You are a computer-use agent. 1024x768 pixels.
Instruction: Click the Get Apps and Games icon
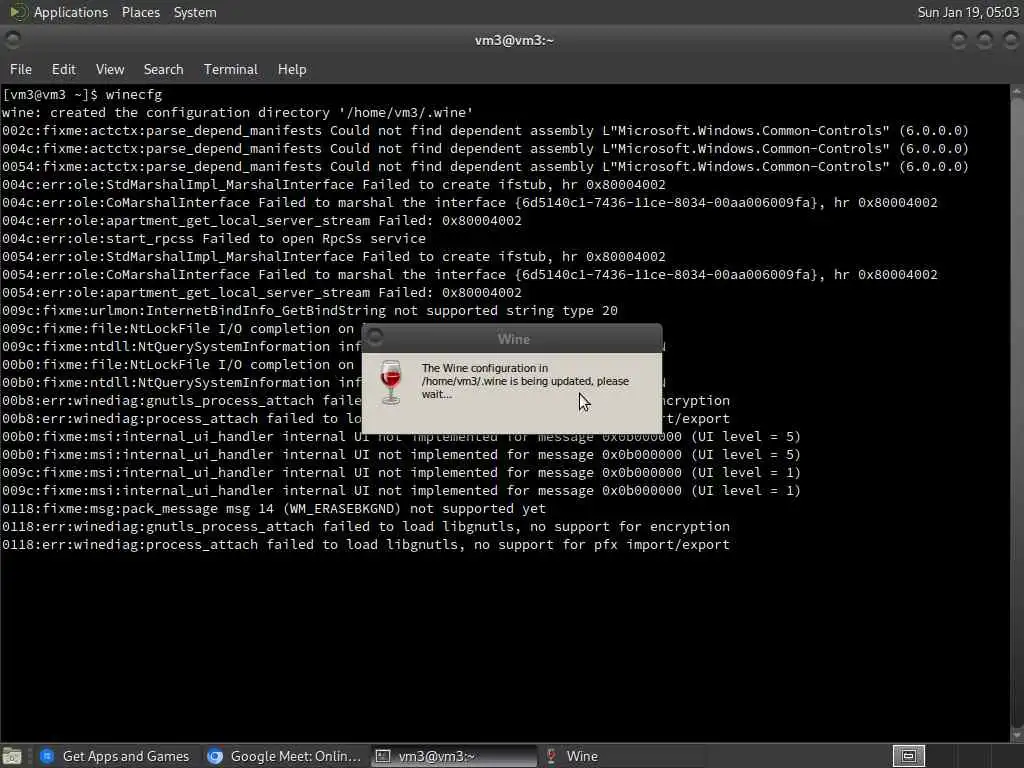(x=47, y=756)
